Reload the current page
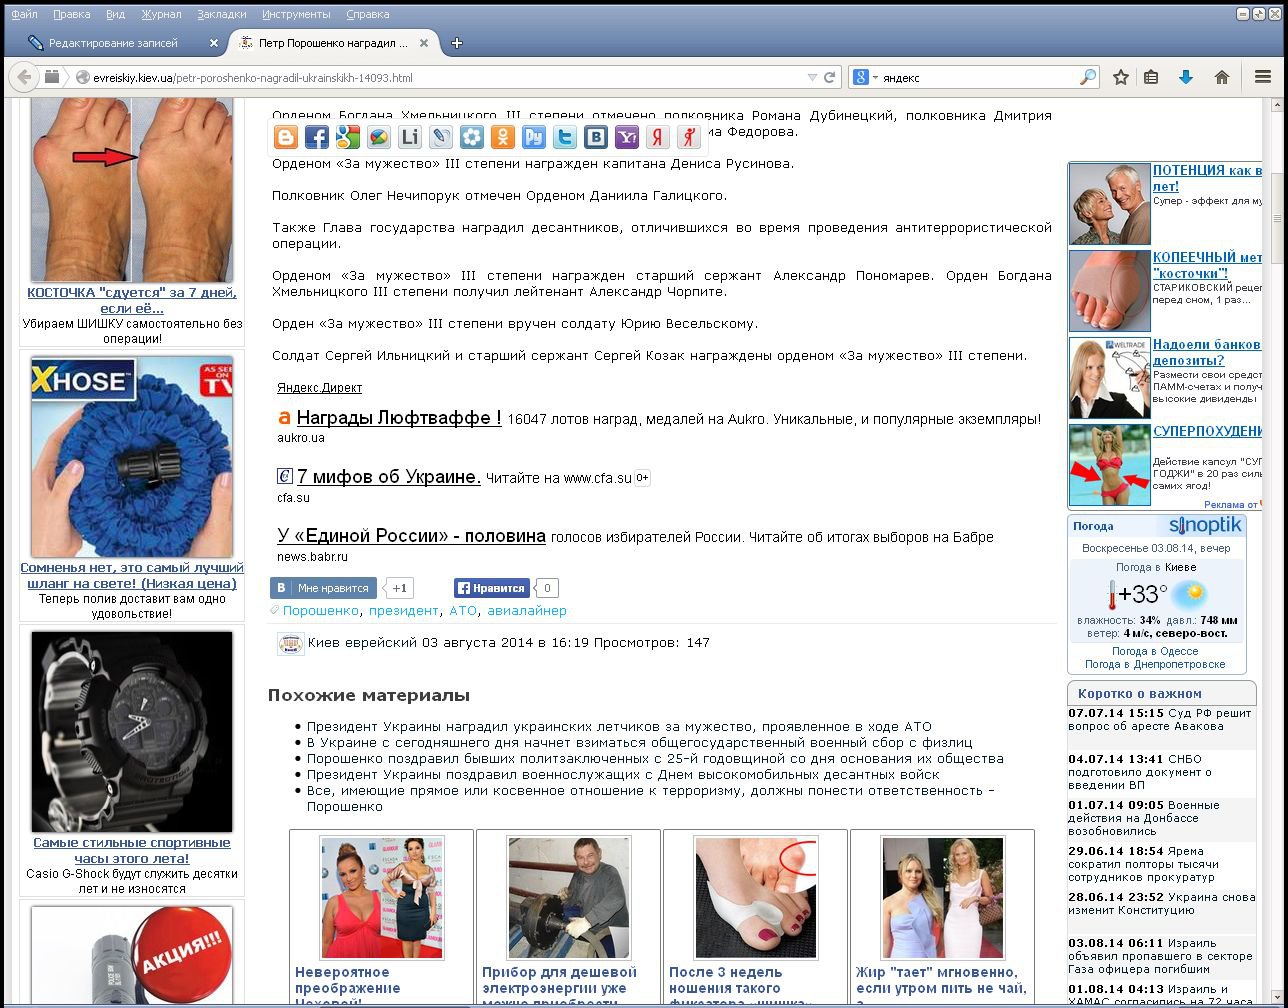 (x=829, y=77)
